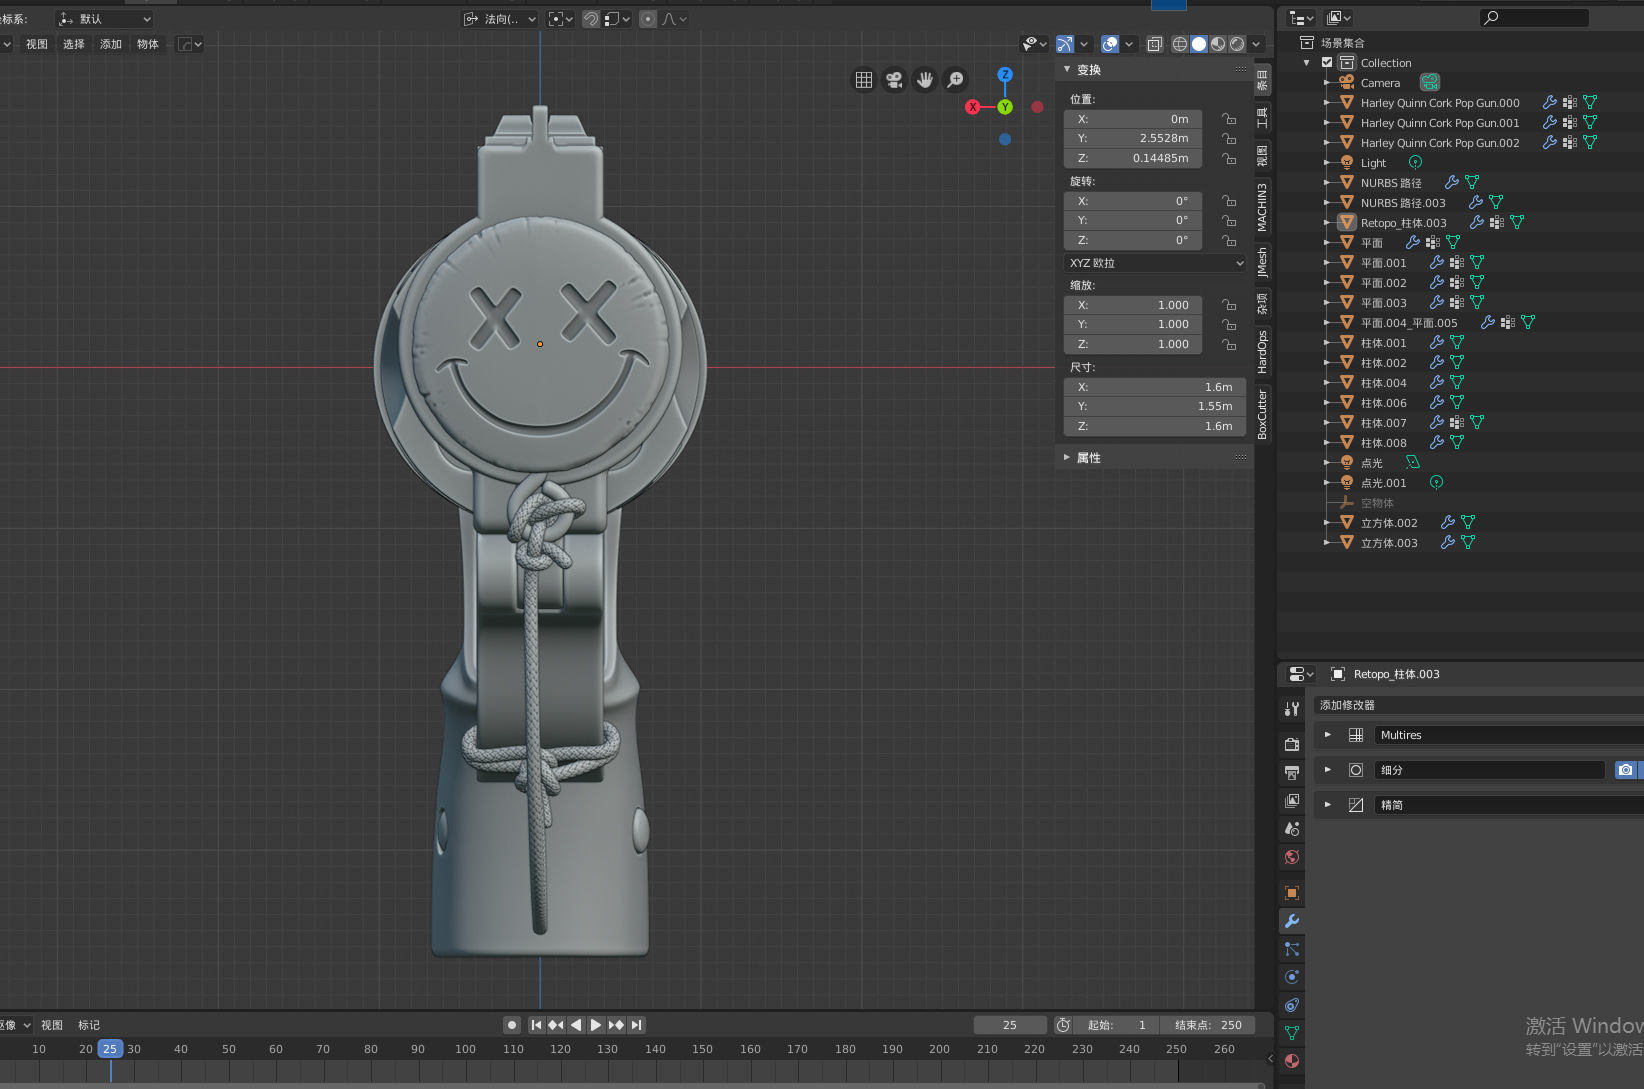The height and width of the screenshot is (1089, 1644).
Task: Select solid viewport shading mode
Action: 1199,44
